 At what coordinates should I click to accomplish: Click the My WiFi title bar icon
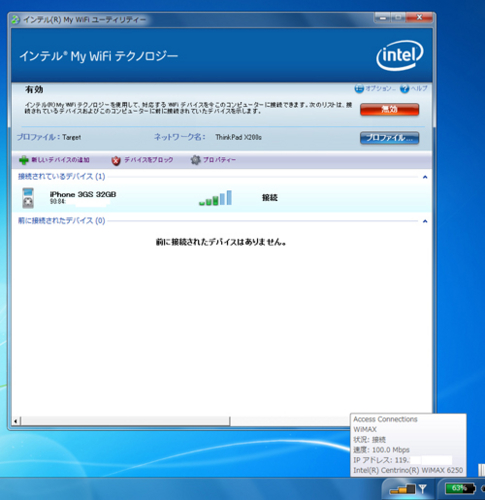(15, 20)
